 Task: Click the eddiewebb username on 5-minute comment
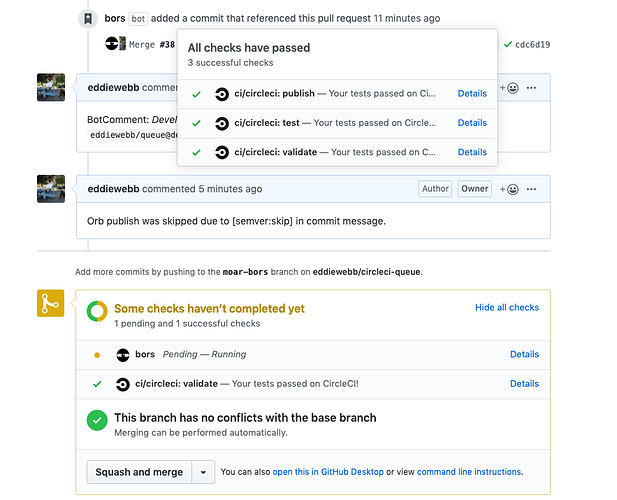(x=113, y=189)
